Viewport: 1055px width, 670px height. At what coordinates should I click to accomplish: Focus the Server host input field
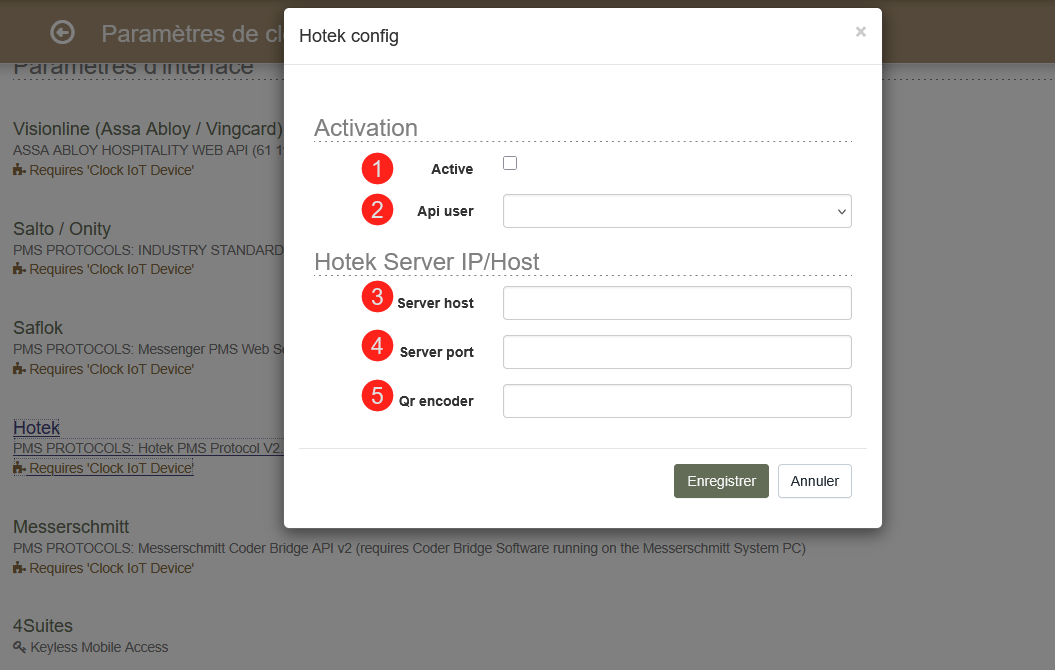point(677,303)
